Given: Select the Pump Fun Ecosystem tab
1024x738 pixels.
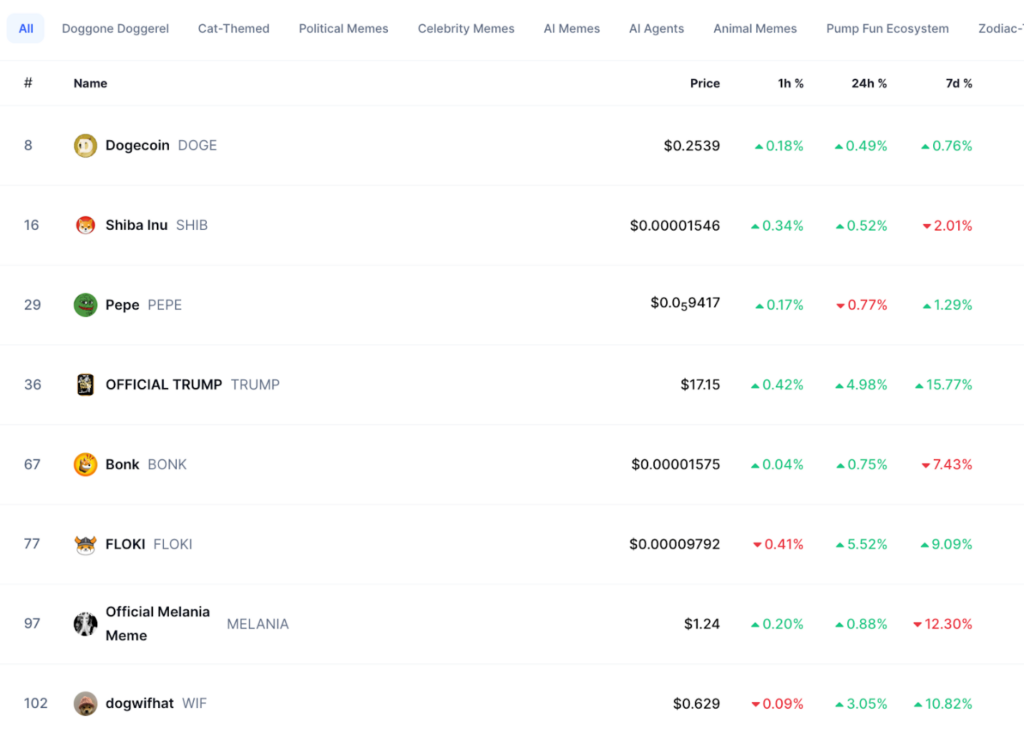Looking at the screenshot, I should point(887,29).
